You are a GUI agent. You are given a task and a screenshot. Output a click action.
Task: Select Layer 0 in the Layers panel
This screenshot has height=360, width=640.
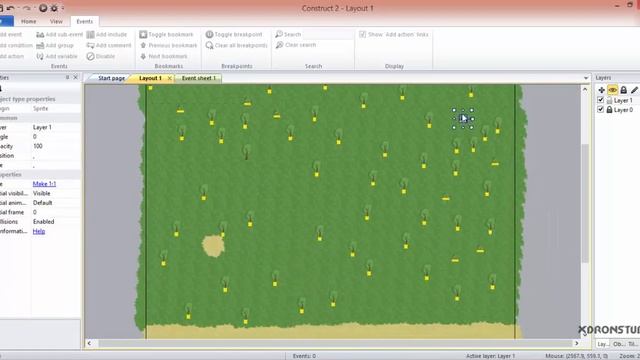[623, 109]
